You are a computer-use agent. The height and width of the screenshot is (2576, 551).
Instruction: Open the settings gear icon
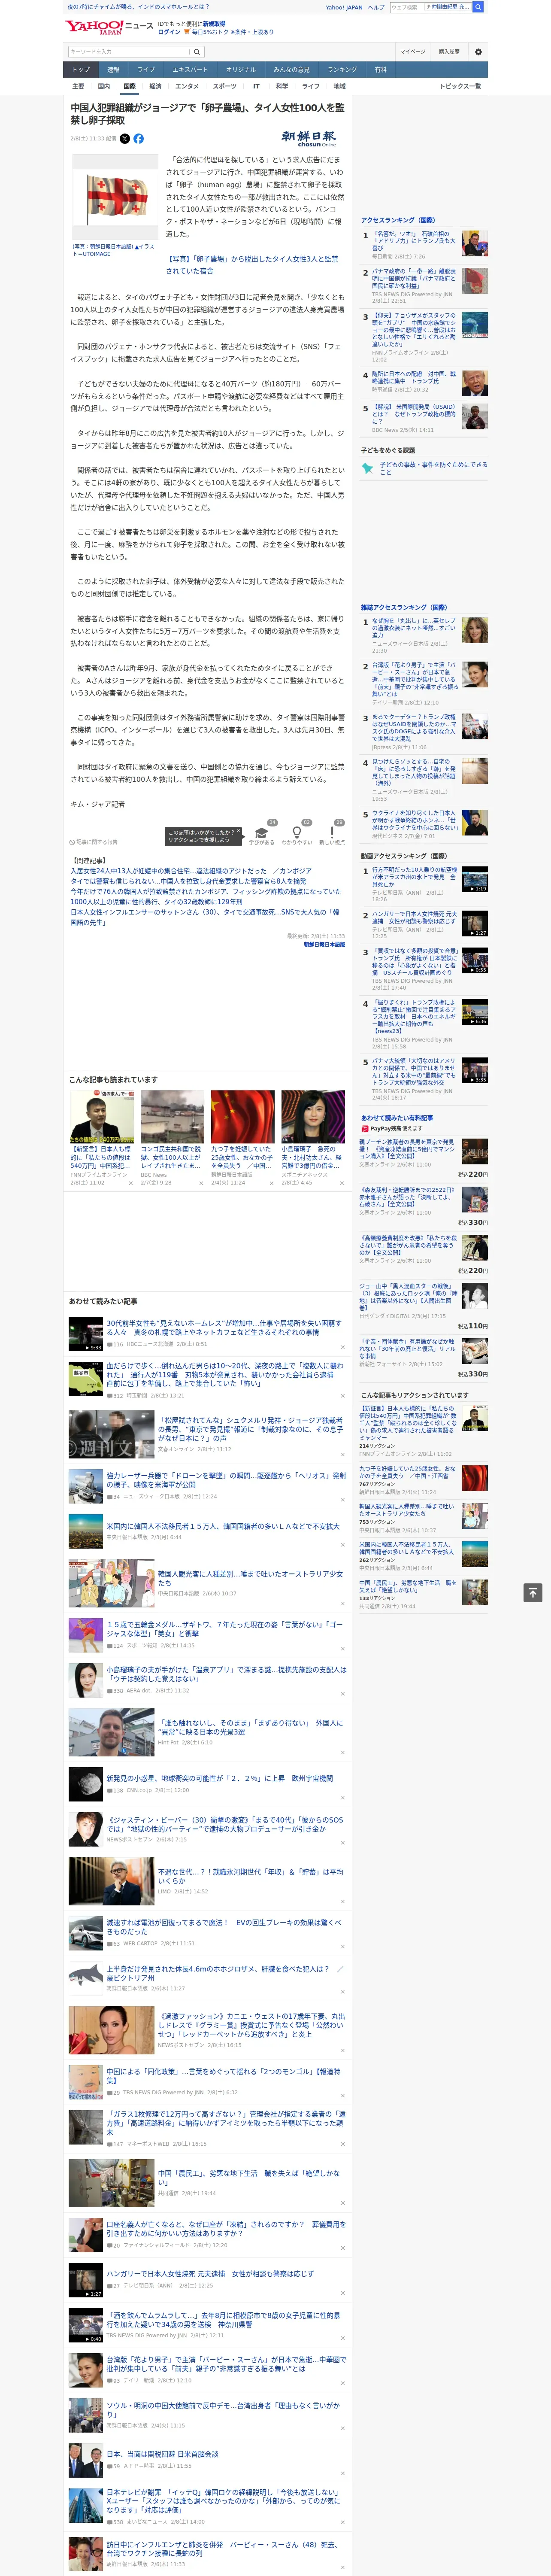pos(478,52)
